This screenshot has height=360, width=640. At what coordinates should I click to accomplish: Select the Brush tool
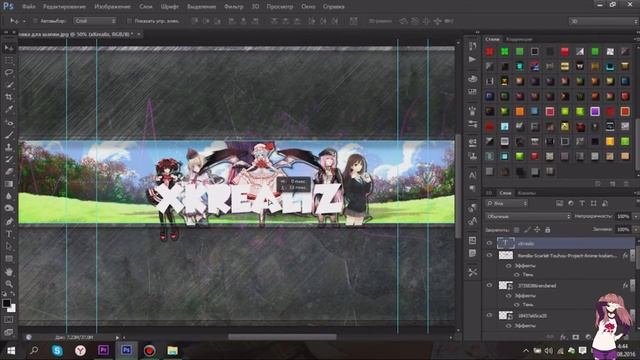pos(9,134)
